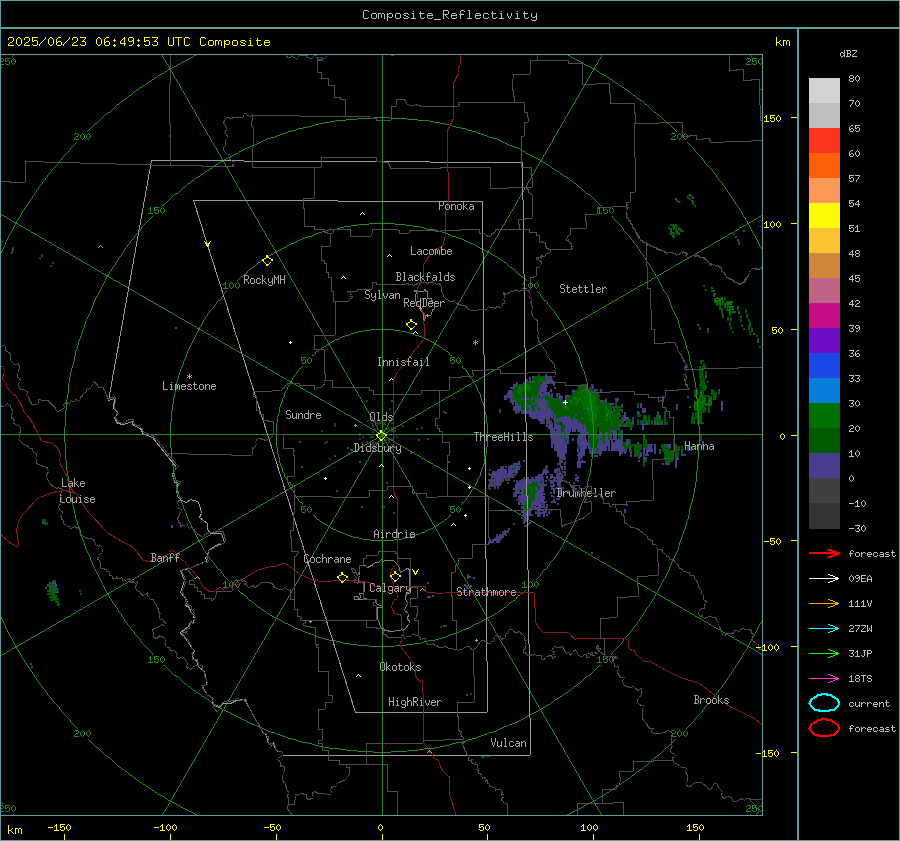Click the 18TS legend label
Screen dimensions: 900x841
(860, 679)
